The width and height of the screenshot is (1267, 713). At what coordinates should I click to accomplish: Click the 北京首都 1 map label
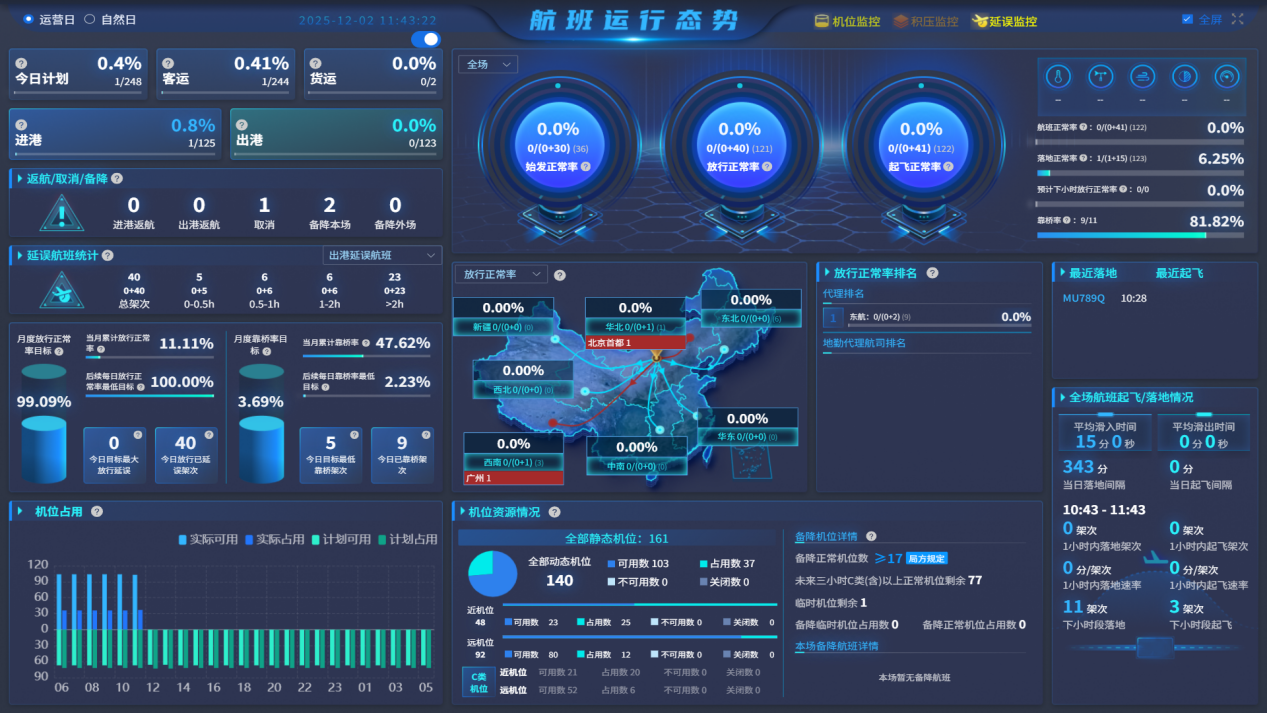[x=635, y=342]
